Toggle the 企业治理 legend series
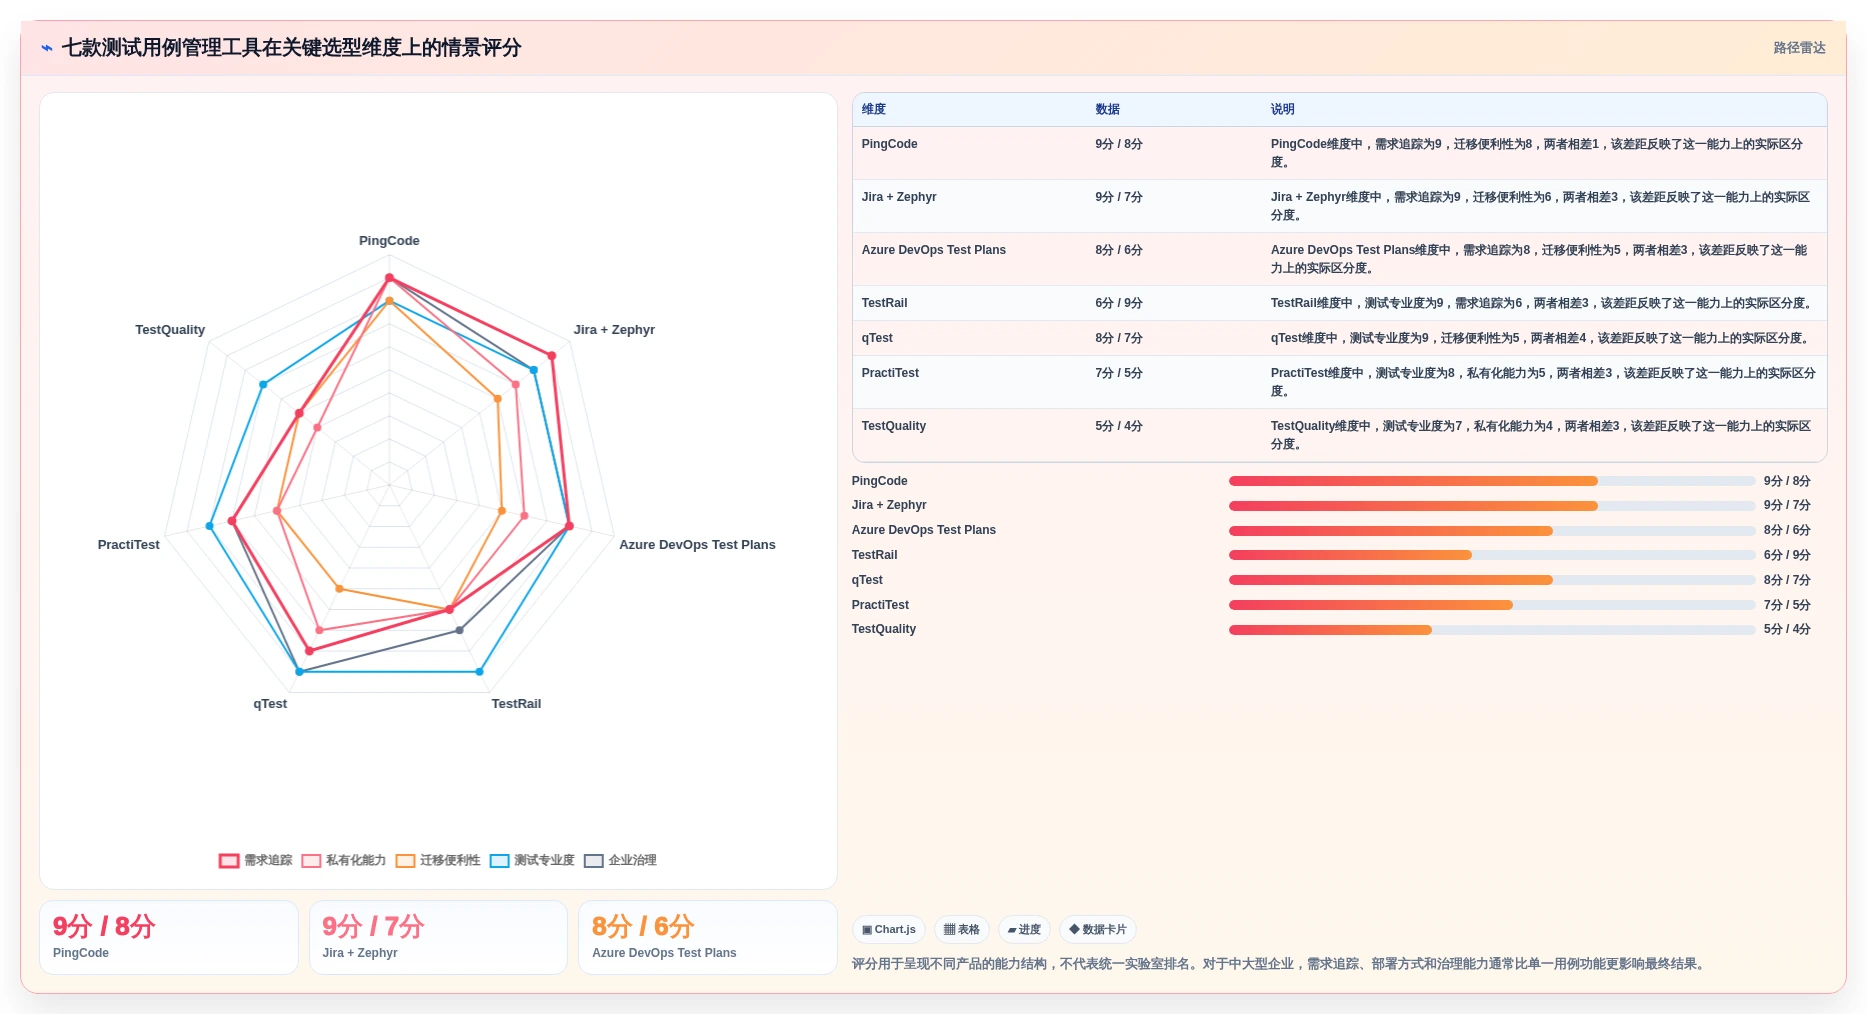Image resolution: width=1867 pixels, height=1014 pixels. [x=620, y=860]
